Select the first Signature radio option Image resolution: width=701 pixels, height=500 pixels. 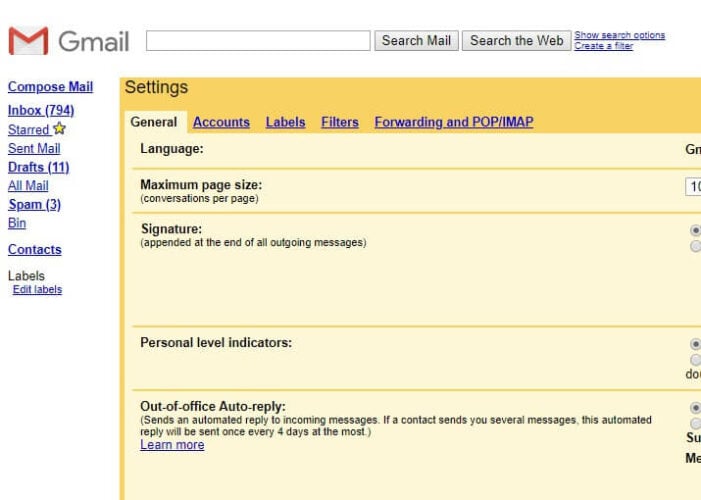[695, 230]
